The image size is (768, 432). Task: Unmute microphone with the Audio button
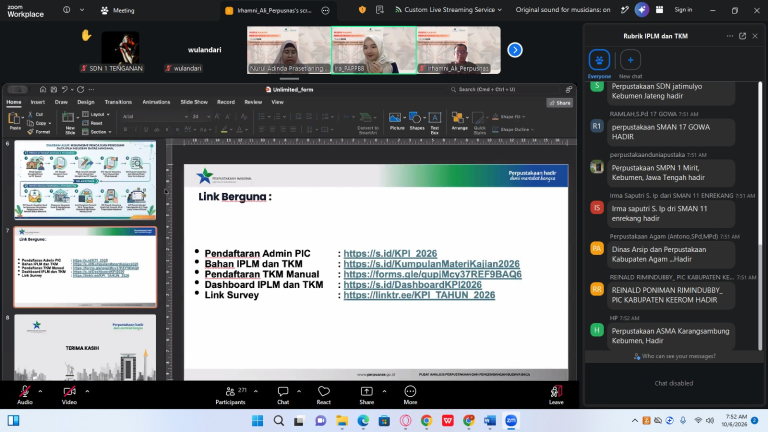click(x=24, y=395)
